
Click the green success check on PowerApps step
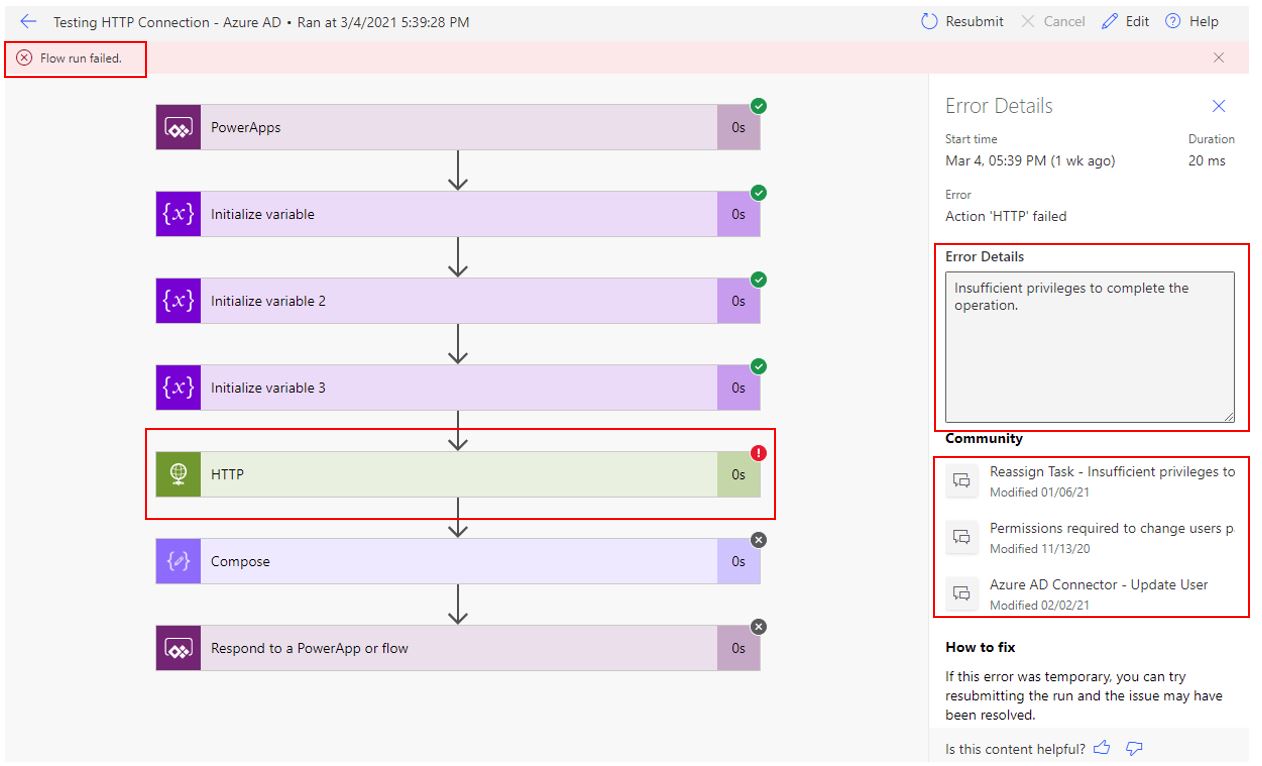(758, 107)
